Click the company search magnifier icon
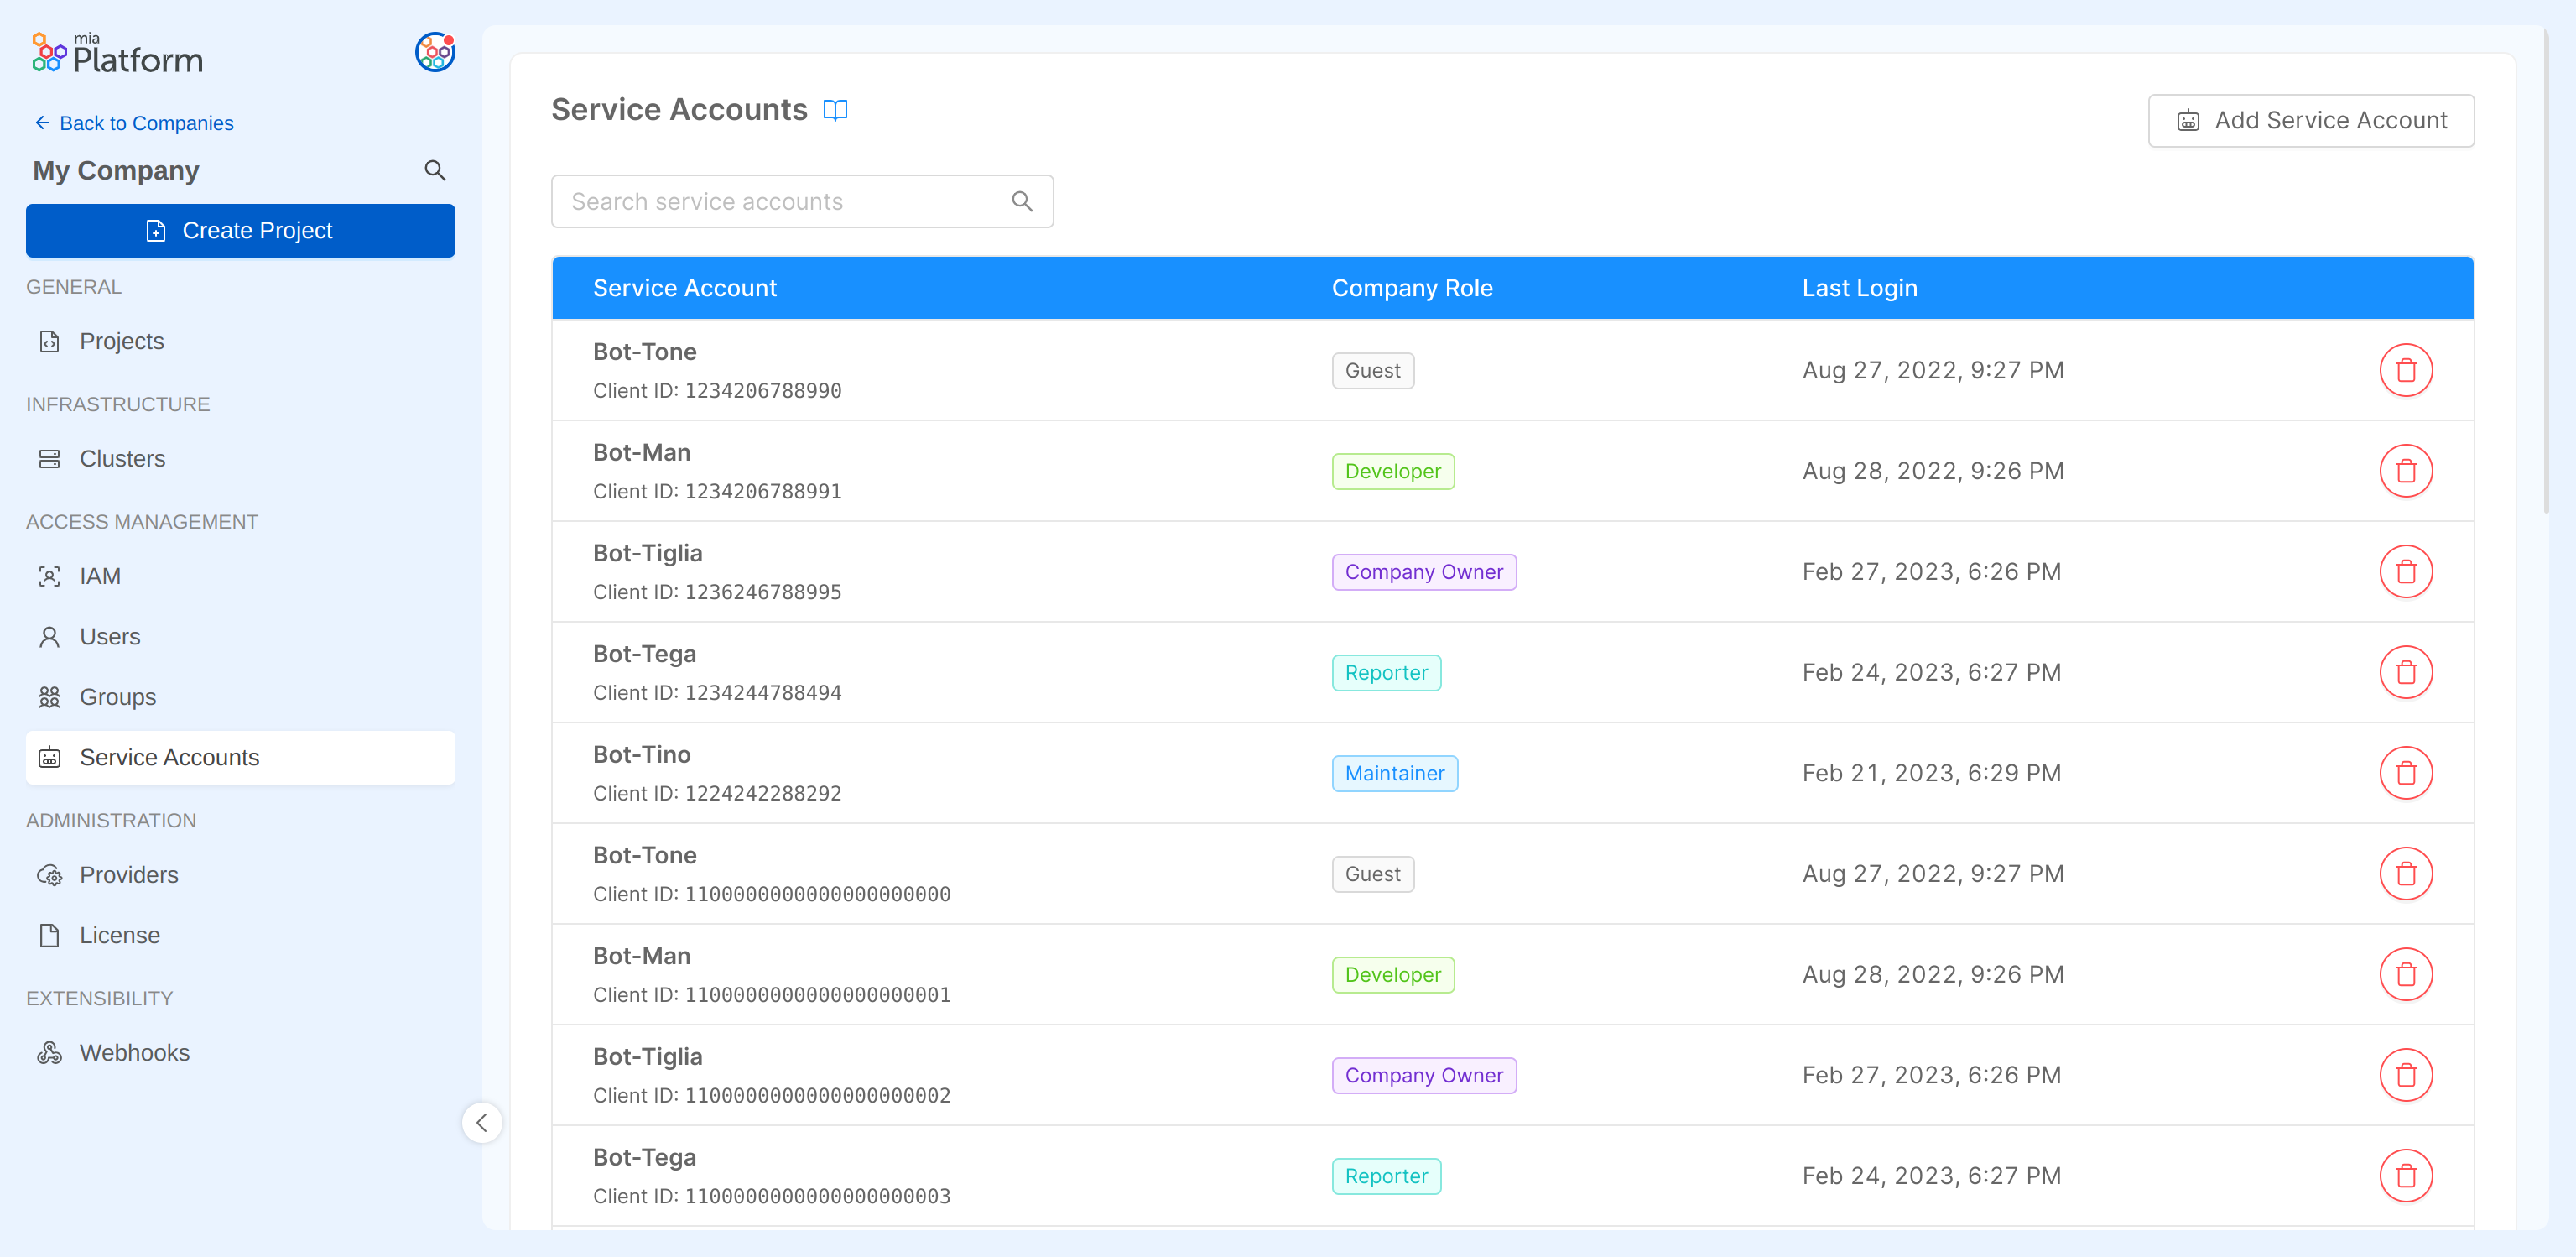The image size is (2576, 1257). tap(435, 170)
